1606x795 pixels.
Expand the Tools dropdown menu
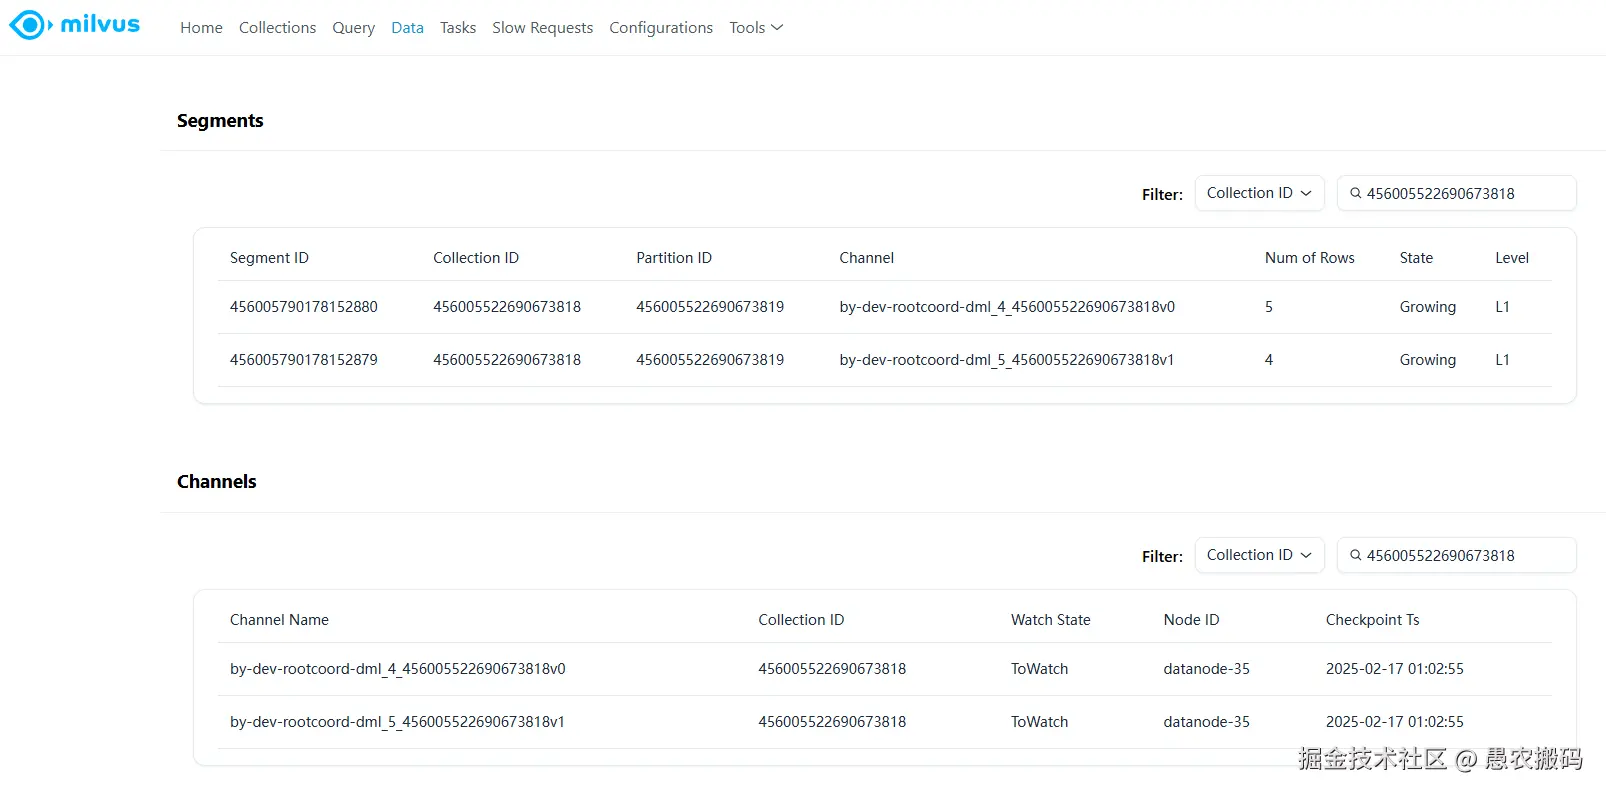point(756,28)
